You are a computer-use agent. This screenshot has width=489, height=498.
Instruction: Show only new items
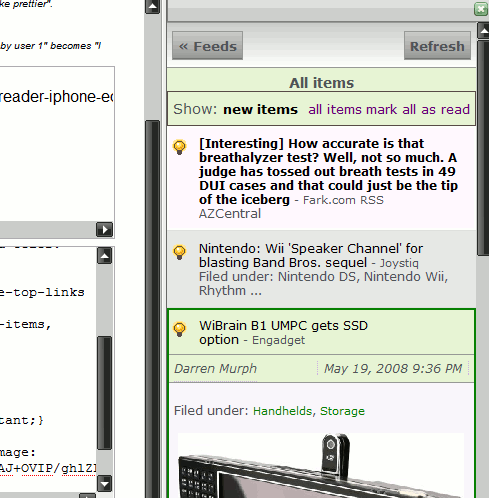click(260, 110)
